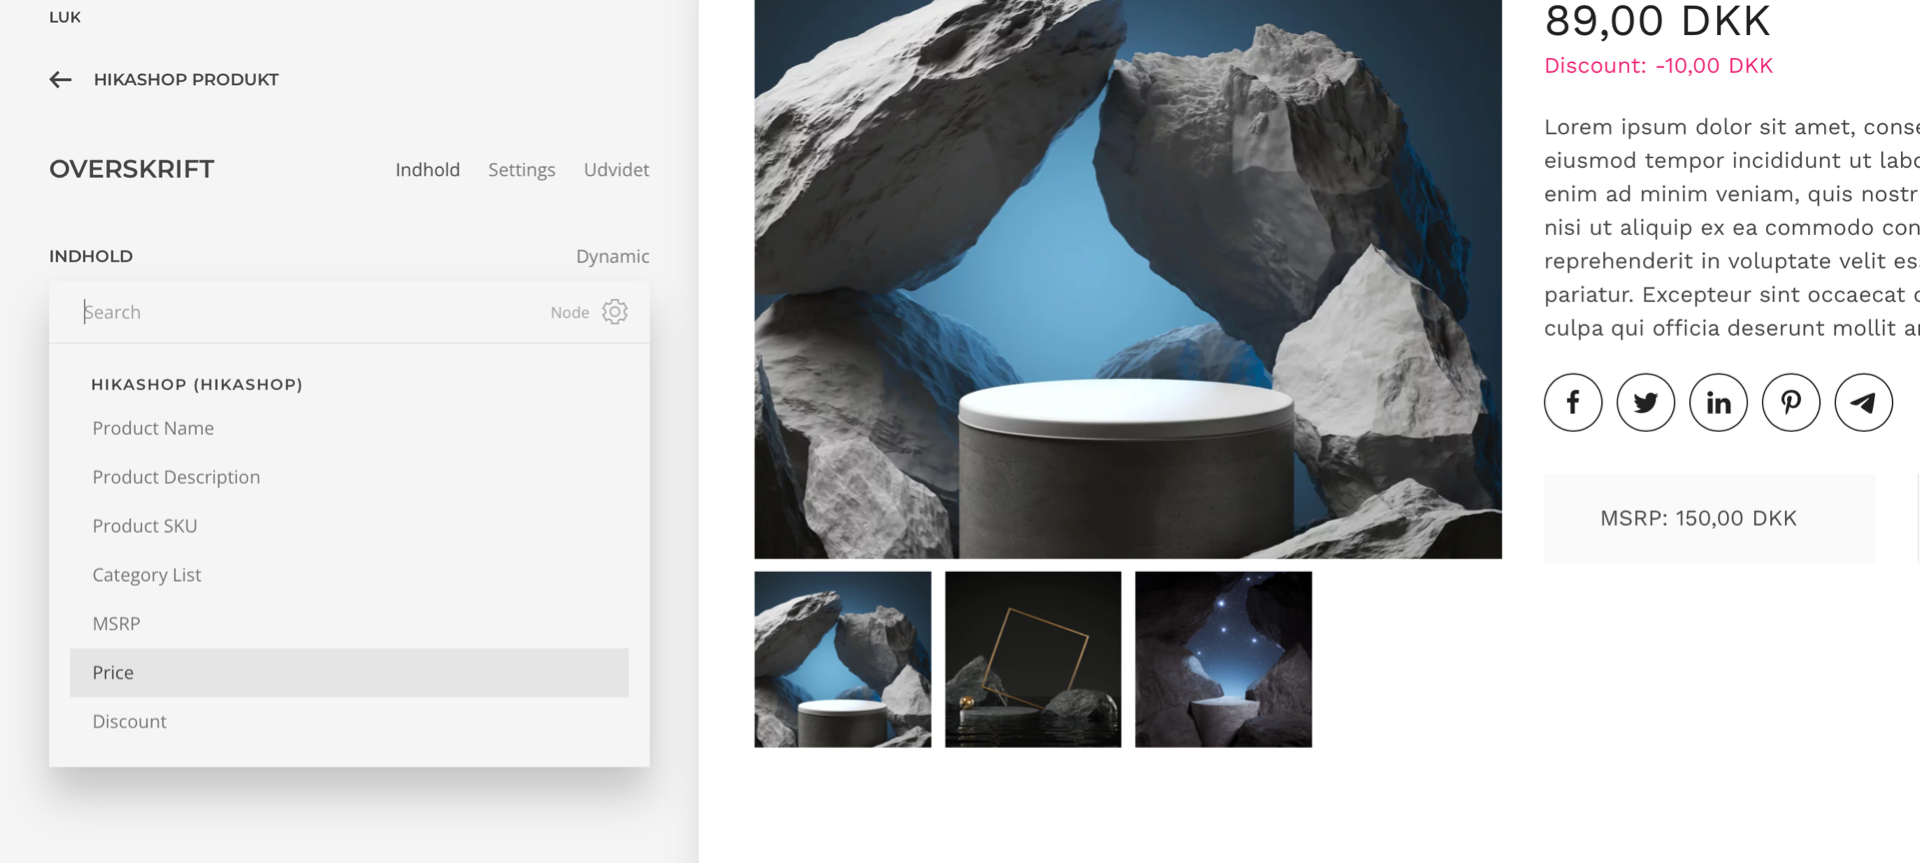The width and height of the screenshot is (1920, 863).
Task: Share product on LinkedIn
Action: click(x=1718, y=402)
